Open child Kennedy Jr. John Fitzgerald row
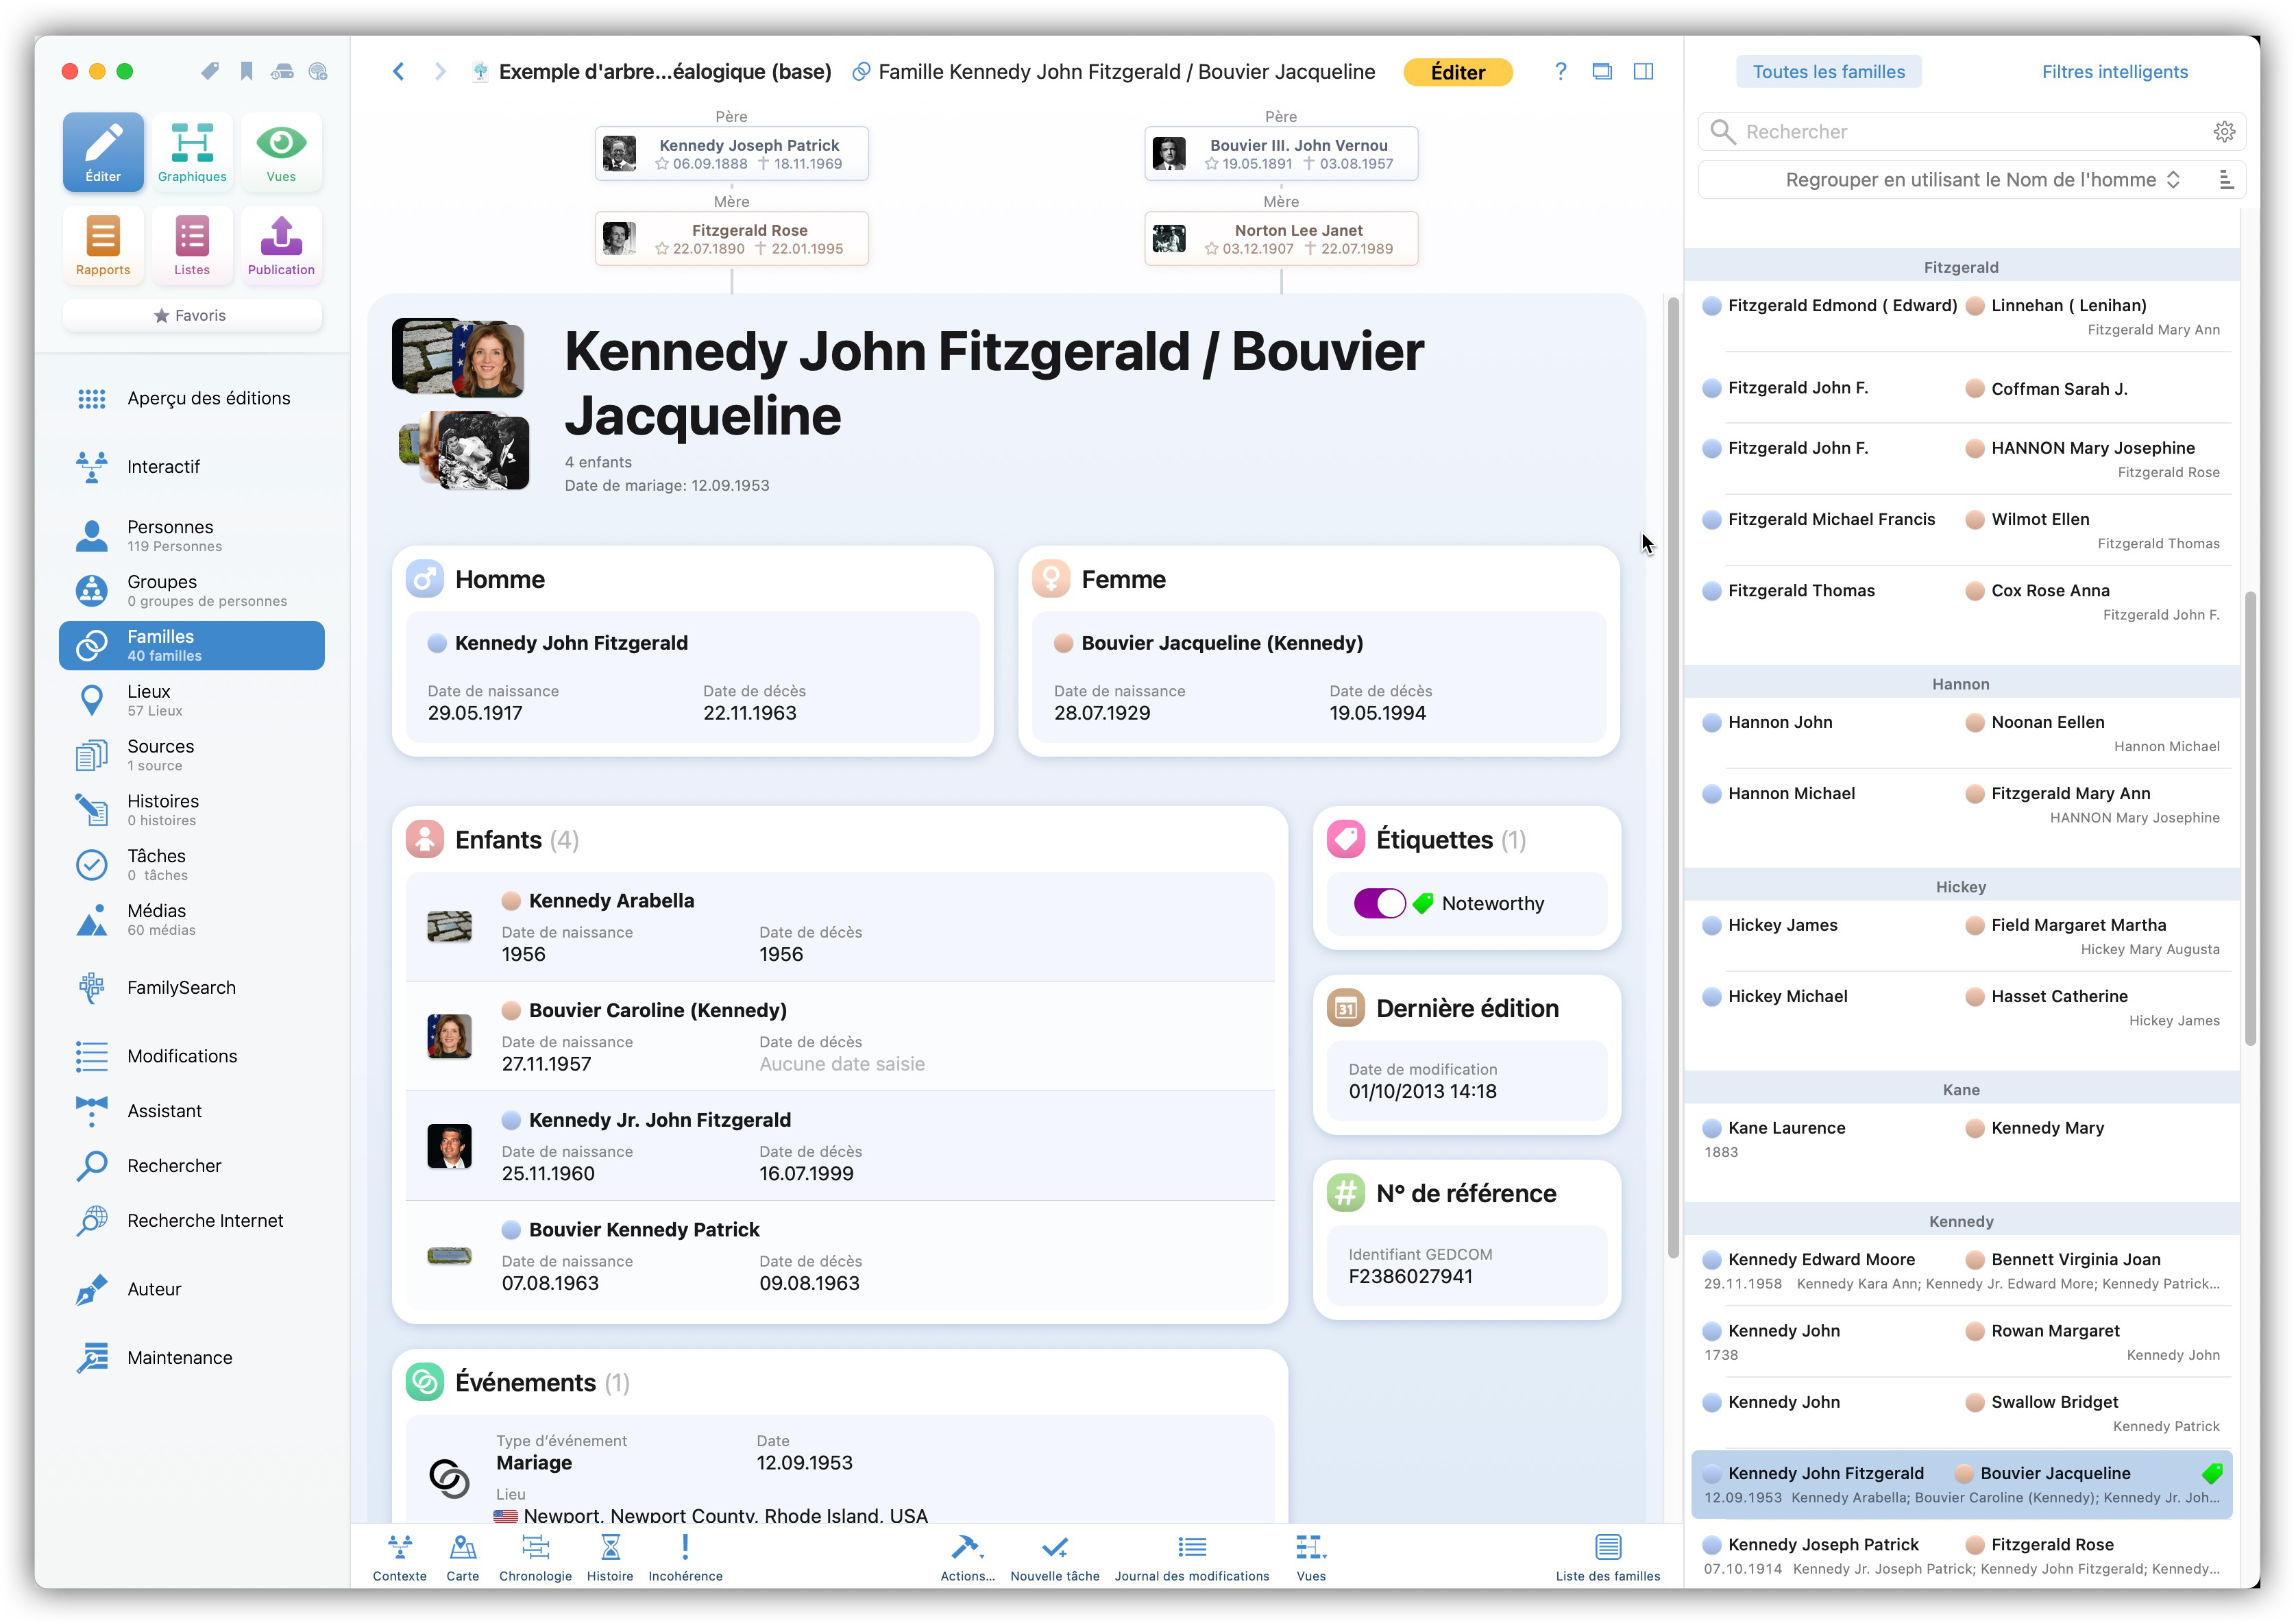 839,1146
